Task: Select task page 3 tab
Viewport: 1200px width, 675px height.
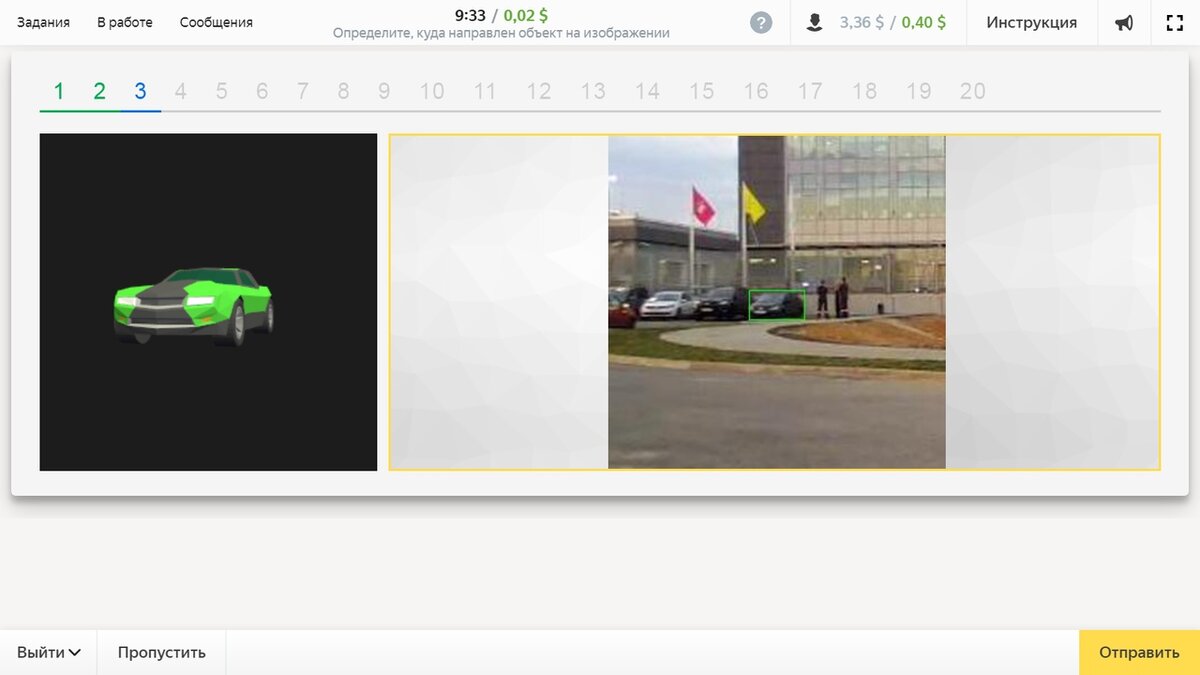Action: [140, 91]
